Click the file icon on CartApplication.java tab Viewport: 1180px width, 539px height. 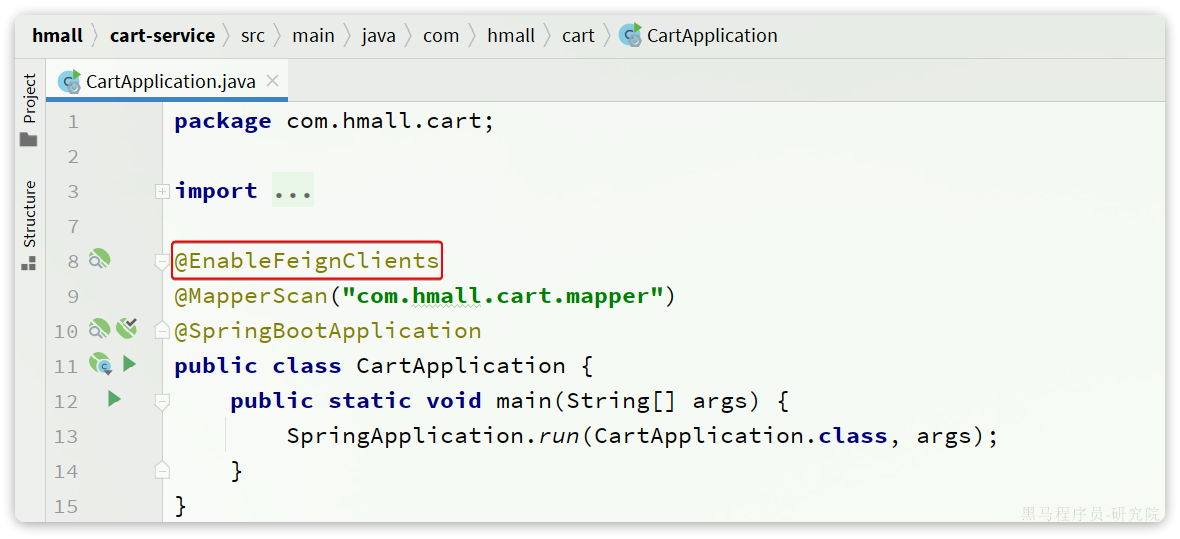click(69, 81)
